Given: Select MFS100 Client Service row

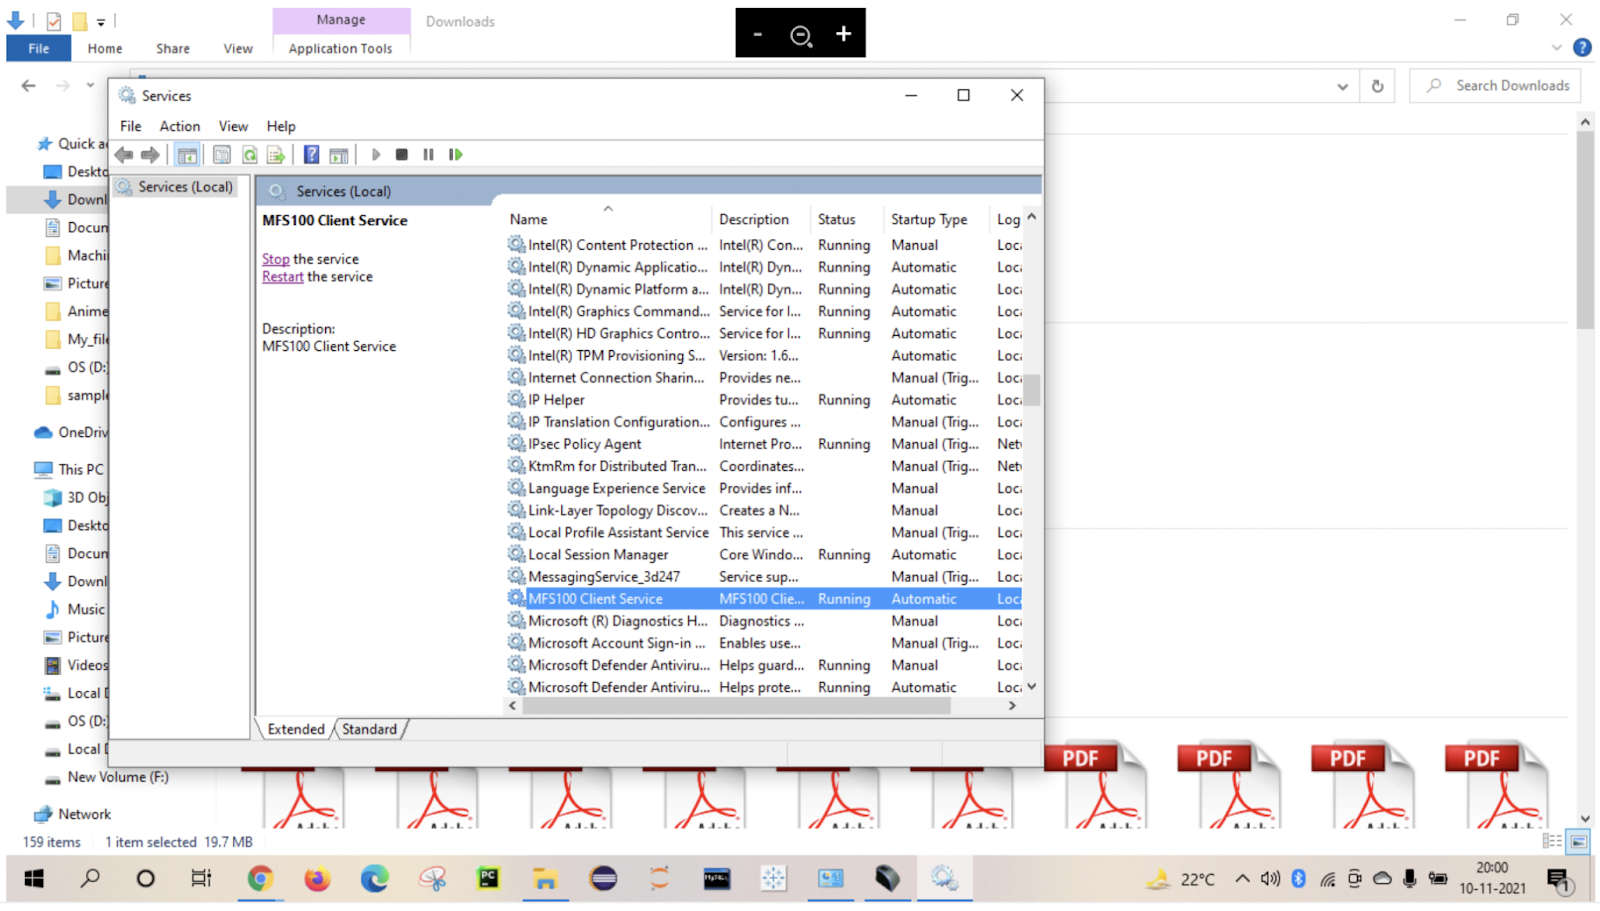Looking at the screenshot, I should pos(764,599).
